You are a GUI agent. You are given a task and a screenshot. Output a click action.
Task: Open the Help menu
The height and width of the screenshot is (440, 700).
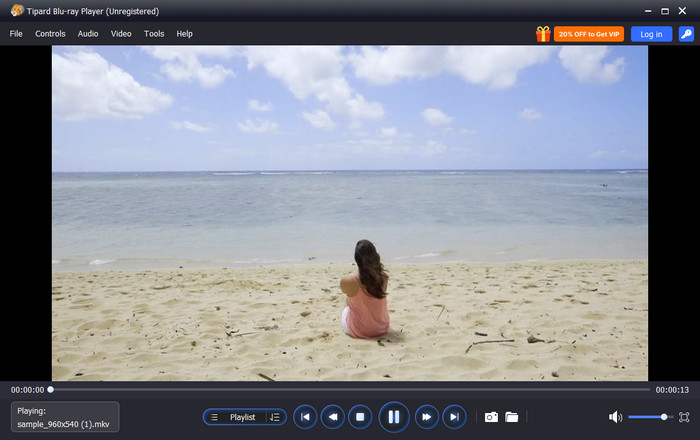(184, 34)
